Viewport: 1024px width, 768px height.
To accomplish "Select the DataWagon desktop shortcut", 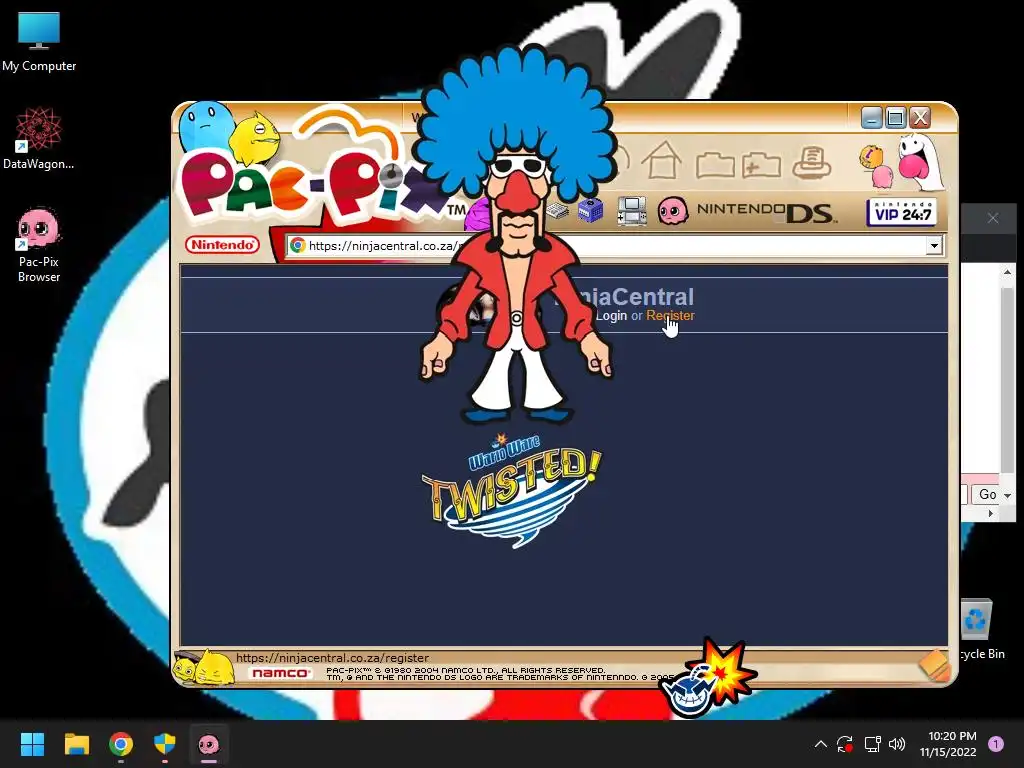I will [39, 138].
